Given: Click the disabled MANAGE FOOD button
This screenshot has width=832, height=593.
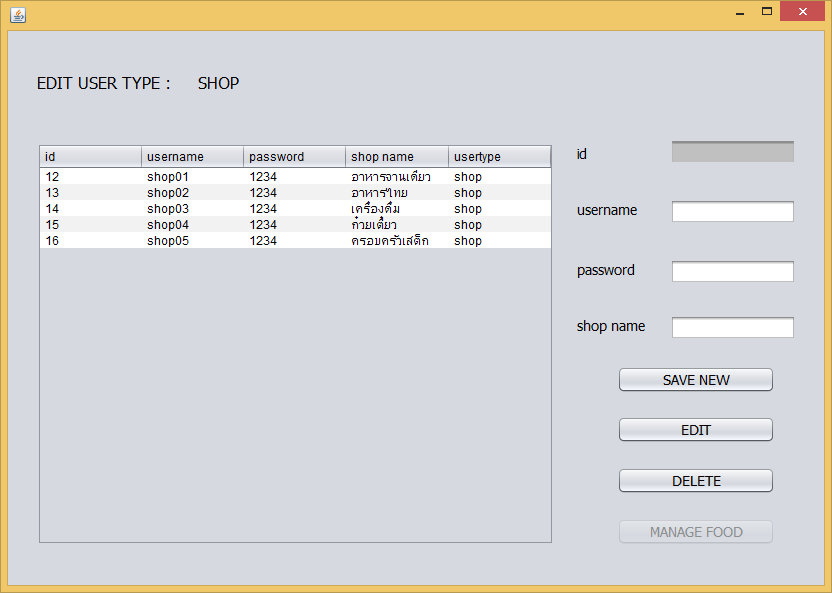Looking at the screenshot, I should [x=695, y=531].
